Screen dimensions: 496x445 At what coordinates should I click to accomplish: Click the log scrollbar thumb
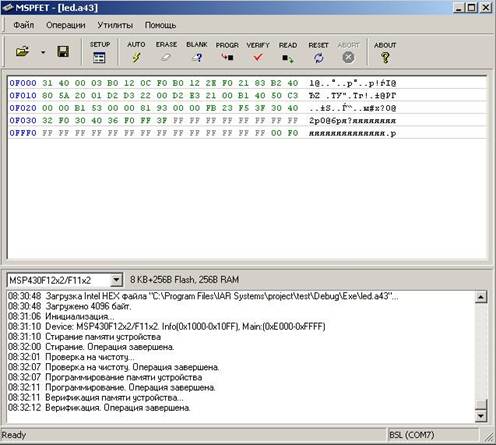coord(481,404)
